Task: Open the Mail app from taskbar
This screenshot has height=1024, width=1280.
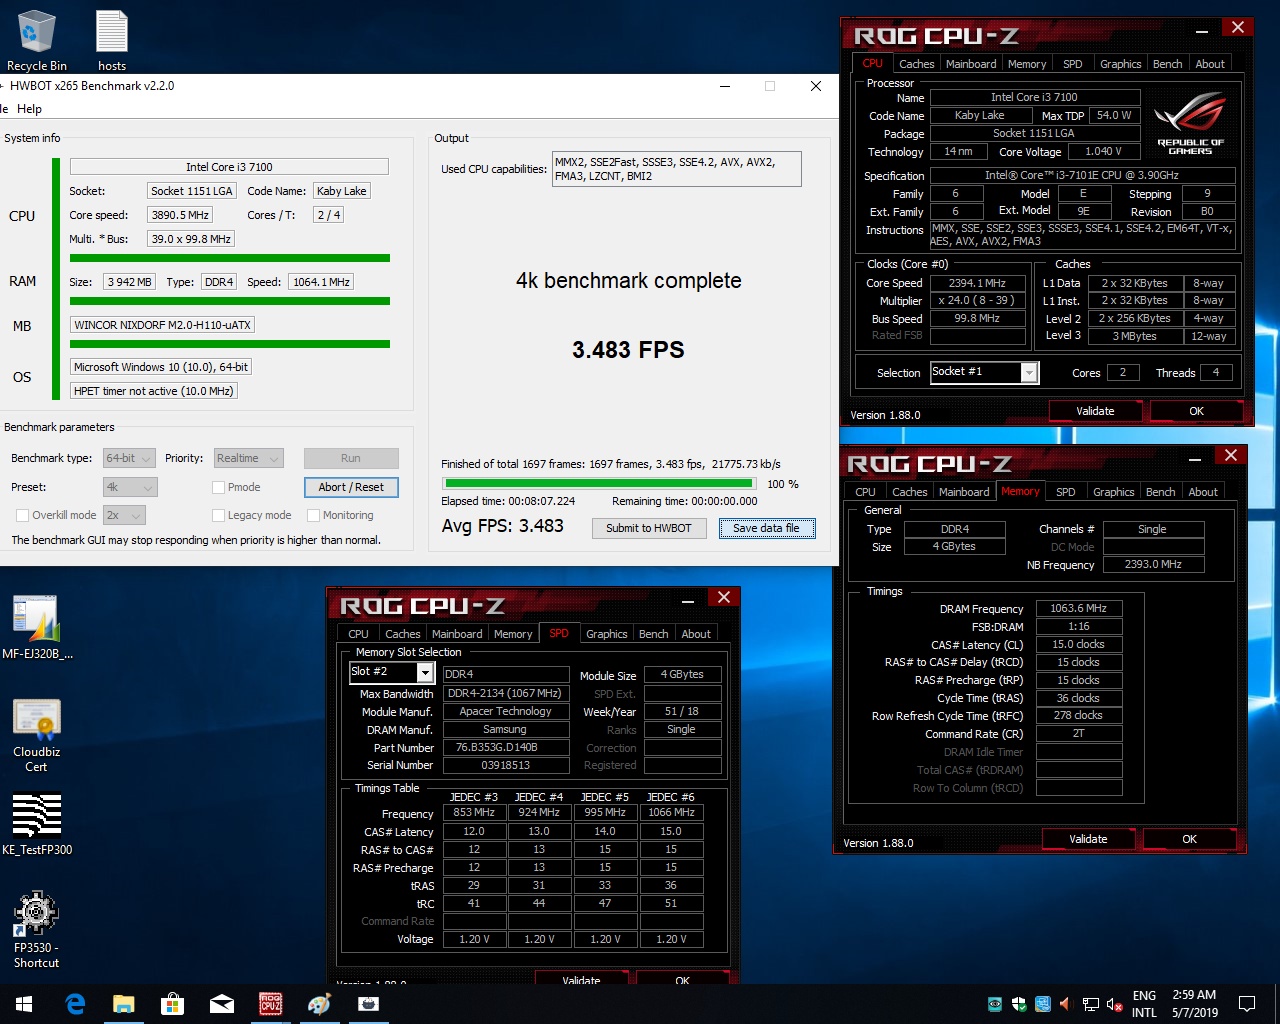Action: point(221,1004)
